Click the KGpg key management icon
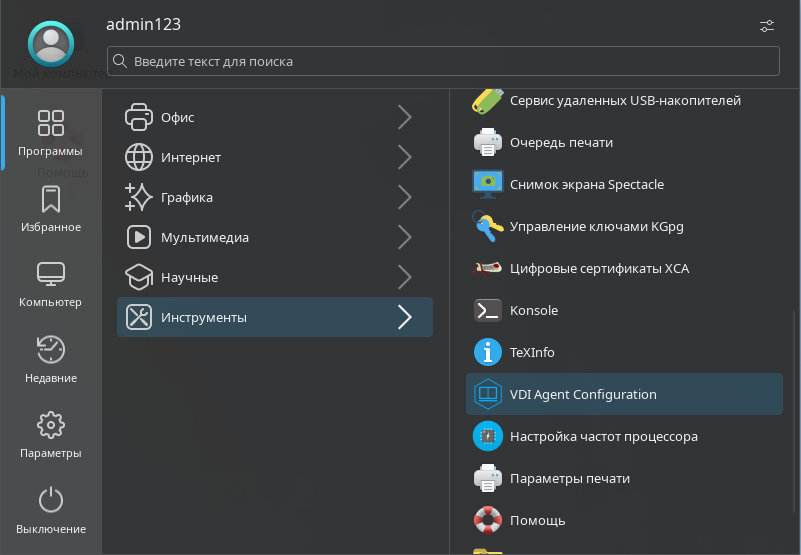 487,227
